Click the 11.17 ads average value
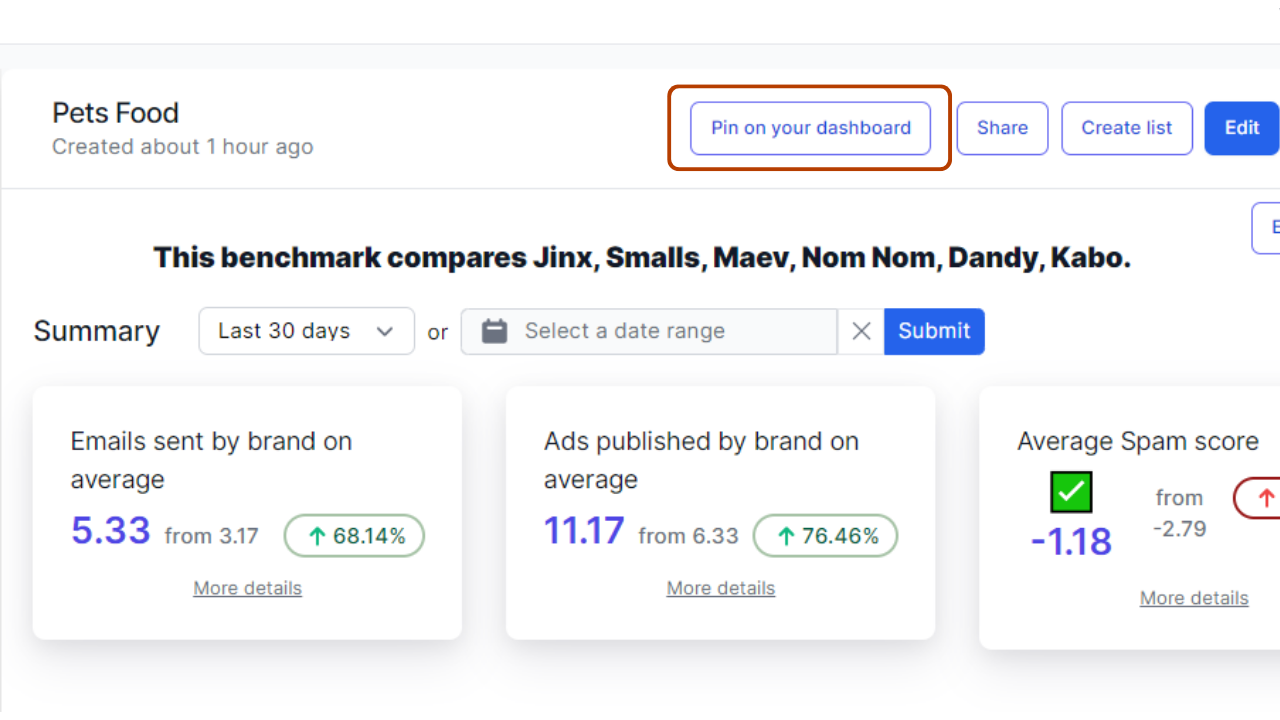The height and width of the screenshot is (720, 1280). click(x=584, y=531)
